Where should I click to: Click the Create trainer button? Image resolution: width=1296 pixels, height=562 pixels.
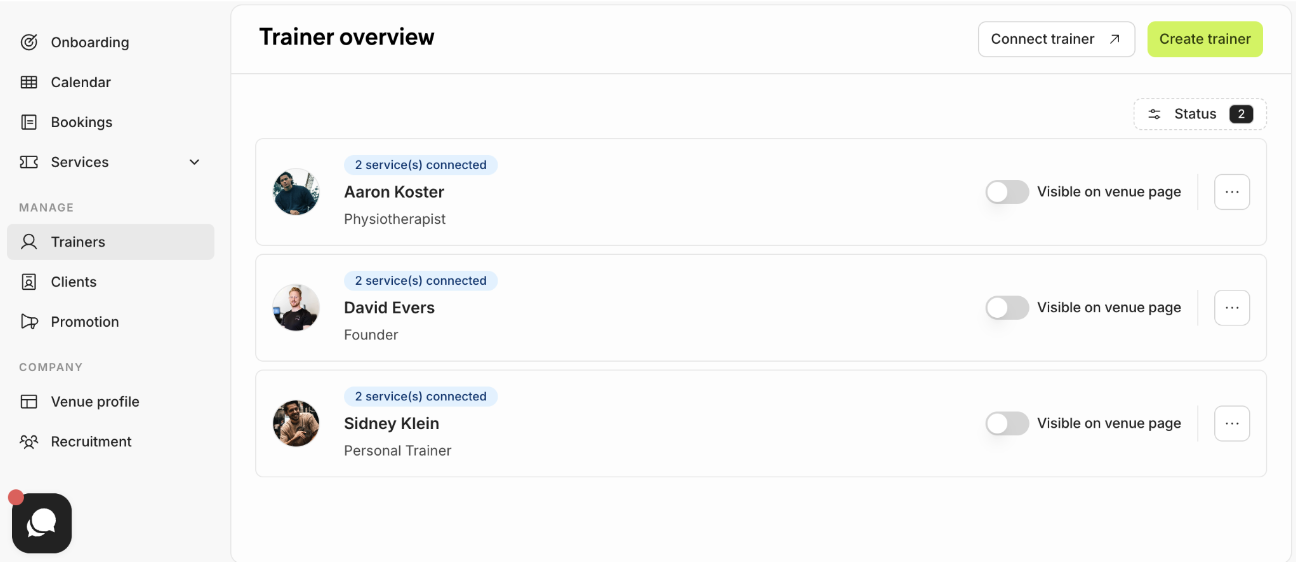[x=1205, y=39]
